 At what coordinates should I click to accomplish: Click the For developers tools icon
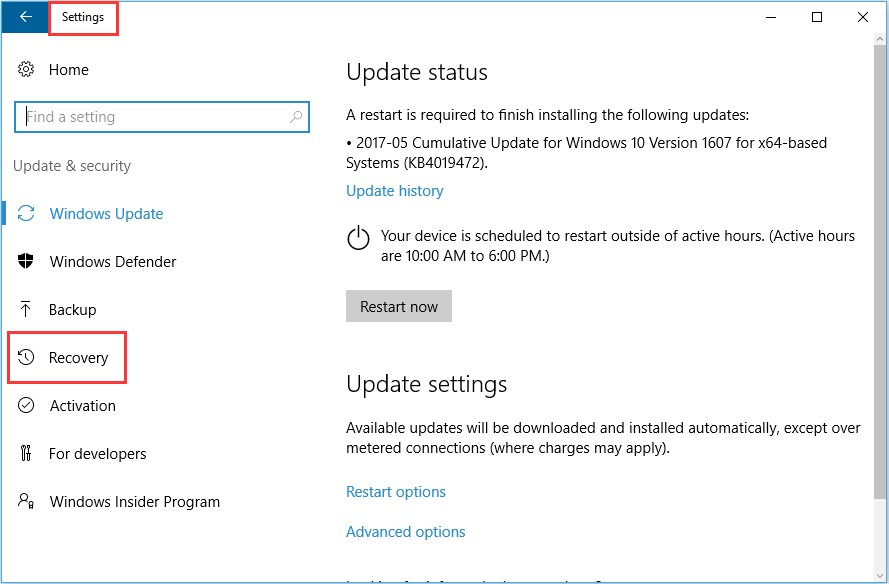coord(26,453)
